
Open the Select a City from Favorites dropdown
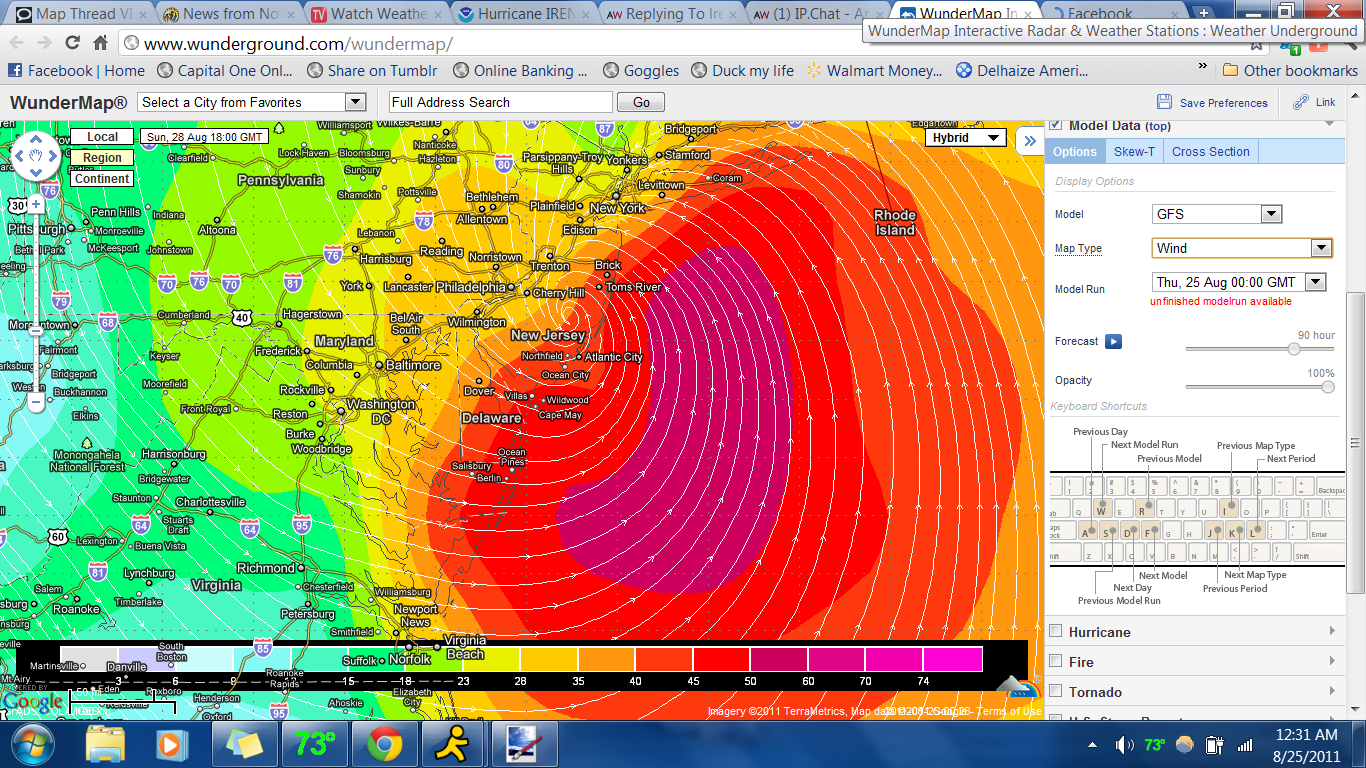[253, 102]
